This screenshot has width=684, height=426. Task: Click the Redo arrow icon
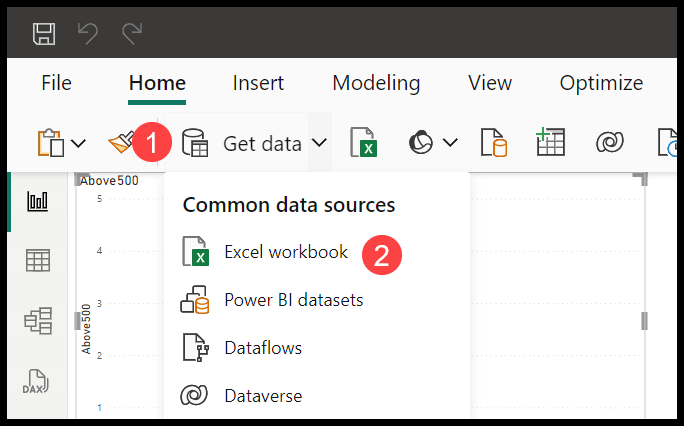(x=132, y=34)
